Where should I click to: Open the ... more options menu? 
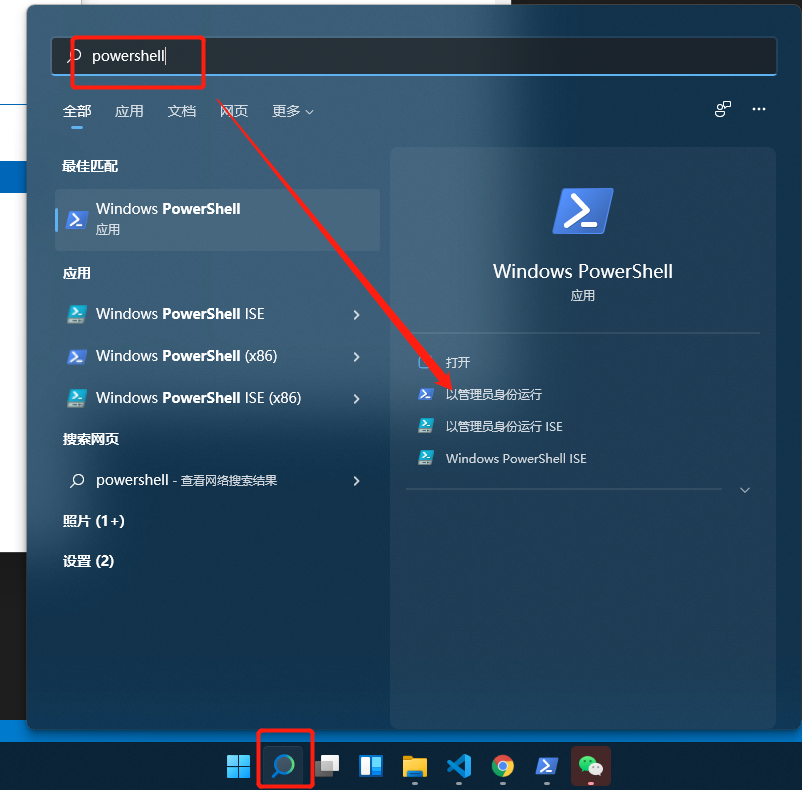point(757,110)
